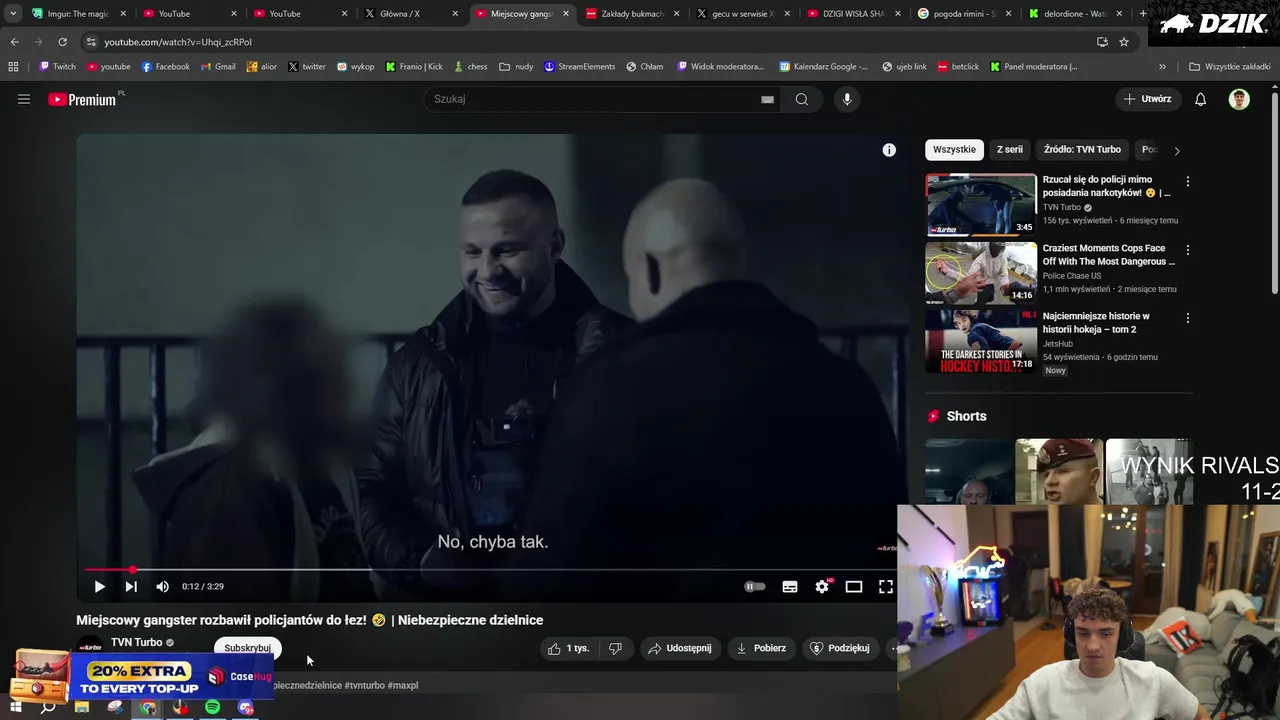1280x720 pixels.
Task: Open the on-screen keyboard icon in search box
Action: 767,99
